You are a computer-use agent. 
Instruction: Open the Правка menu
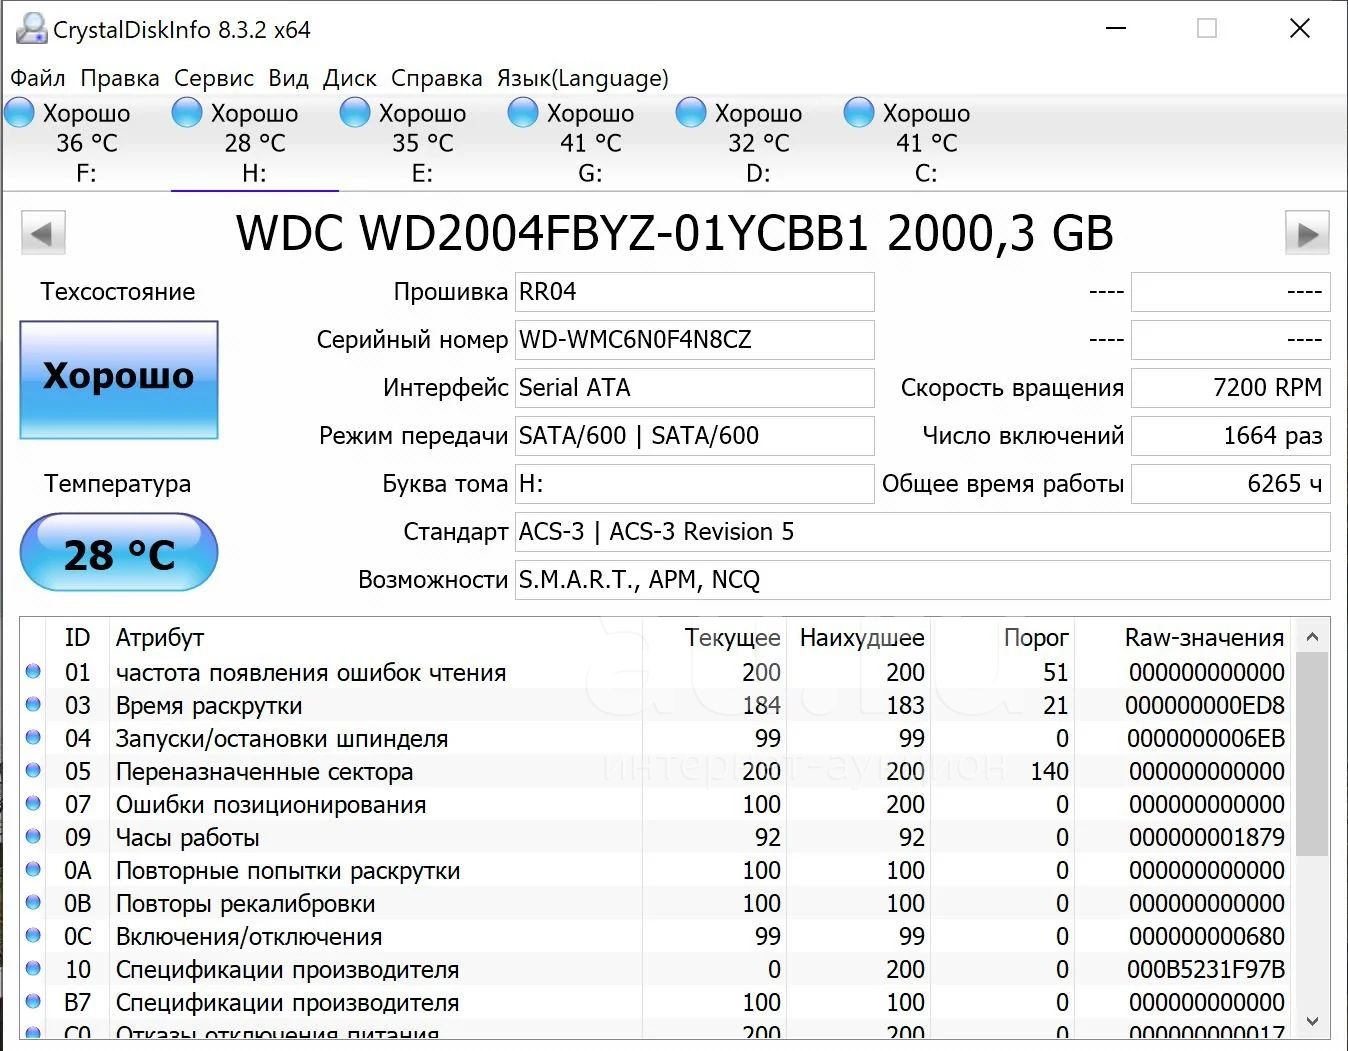click(120, 78)
